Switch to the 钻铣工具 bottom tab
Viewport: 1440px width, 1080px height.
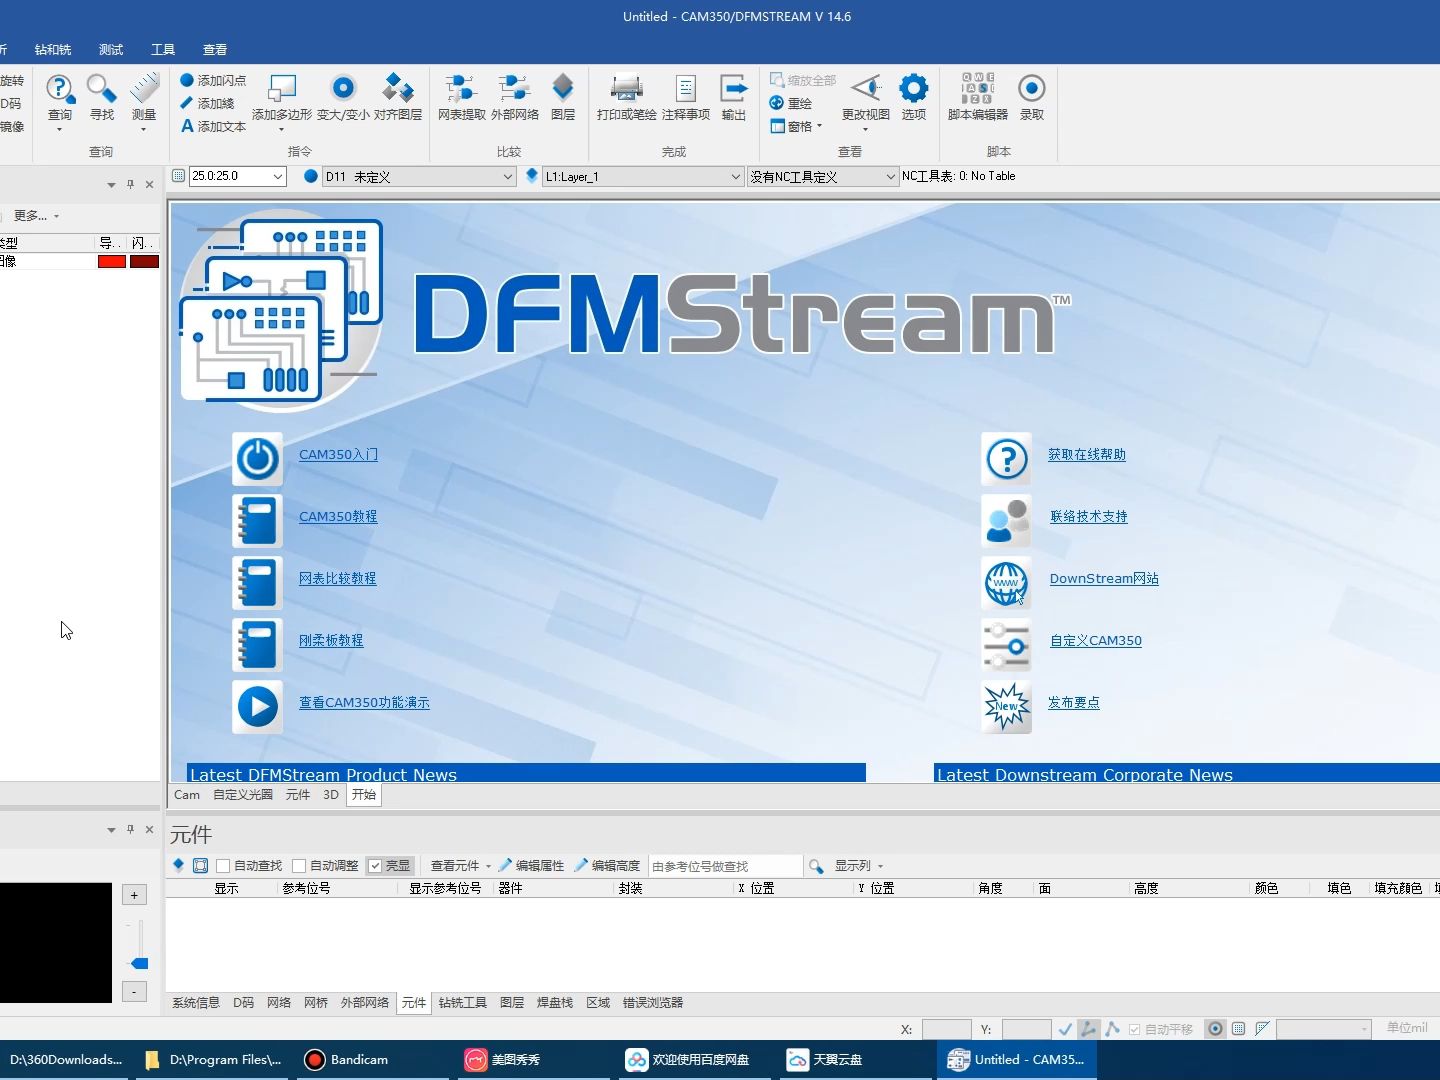(x=463, y=1003)
